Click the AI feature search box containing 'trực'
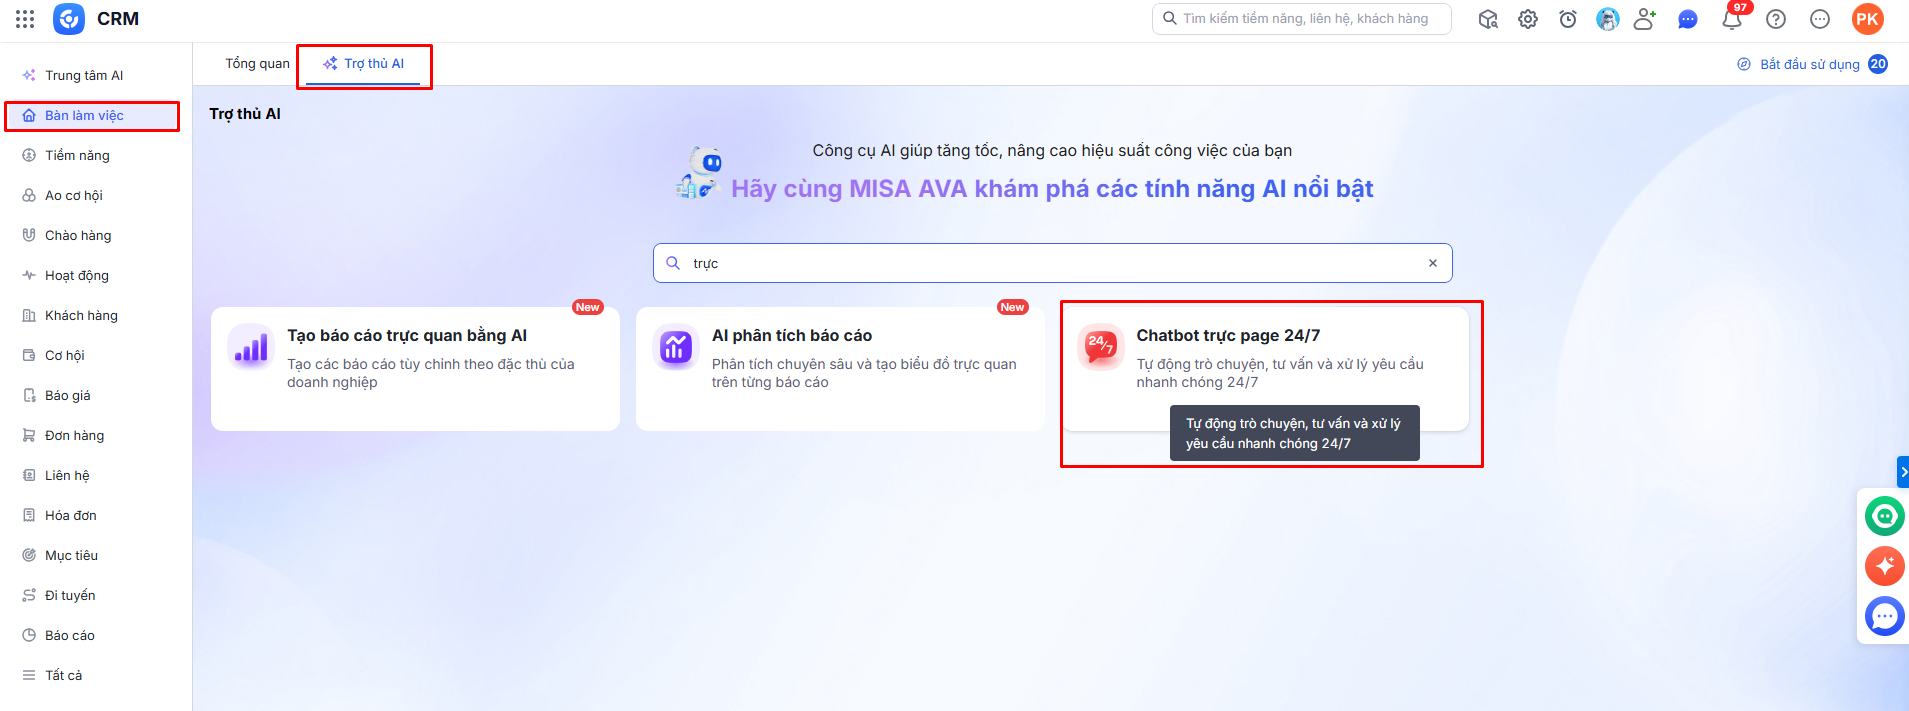1909x711 pixels. click(x=1053, y=263)
